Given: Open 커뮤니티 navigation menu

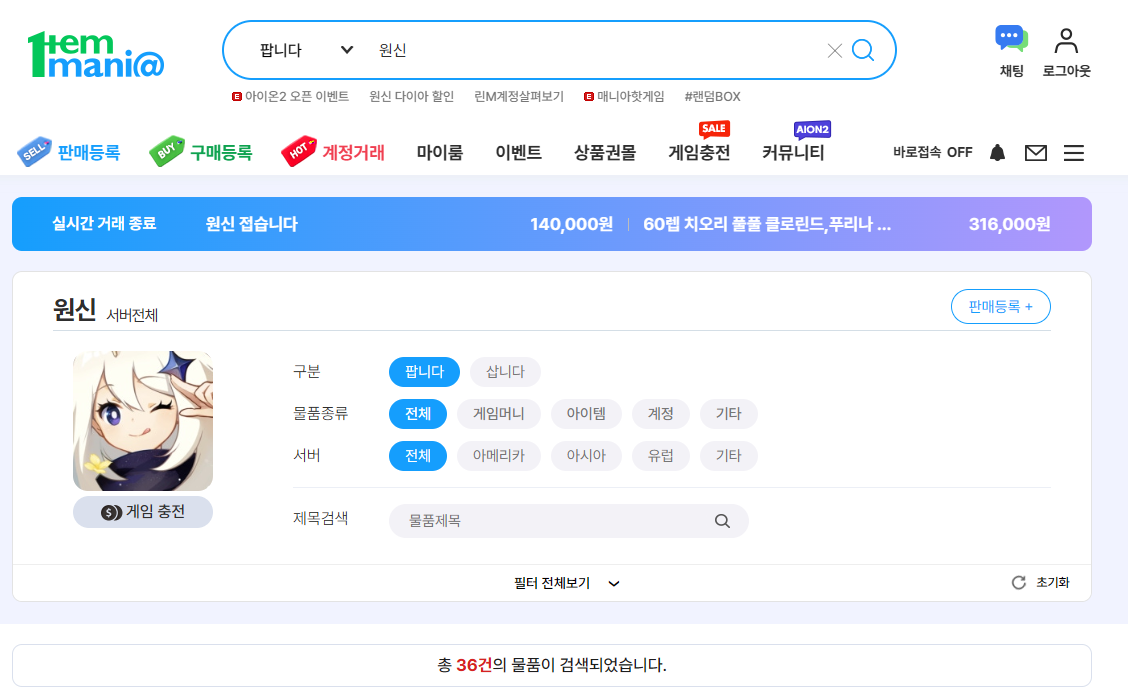Looking at the screenshot, I should coord(793,153).
